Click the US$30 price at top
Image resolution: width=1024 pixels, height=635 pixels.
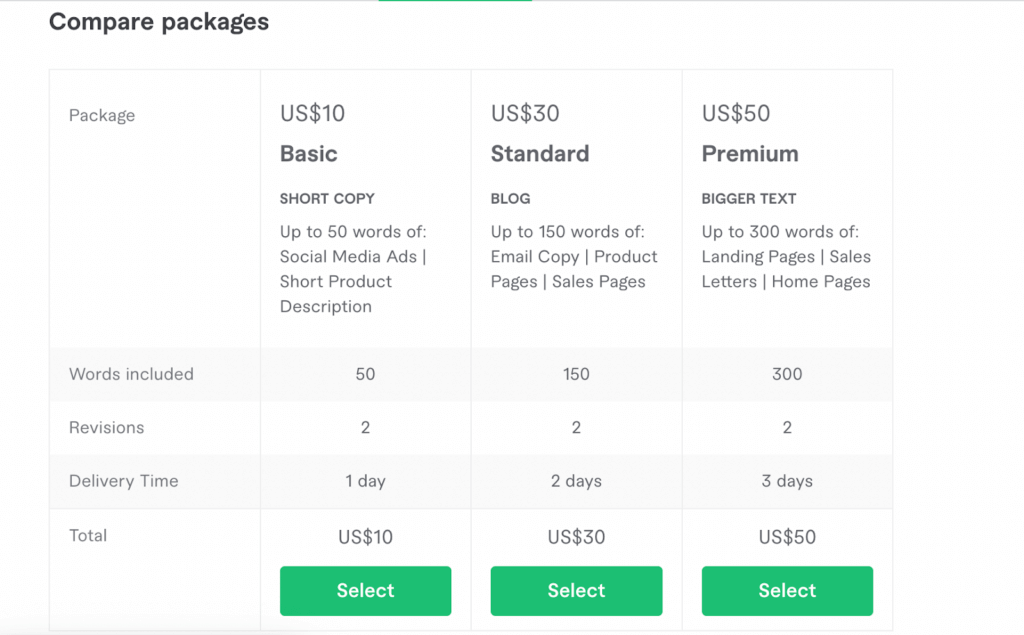click(x=525, y=114)
